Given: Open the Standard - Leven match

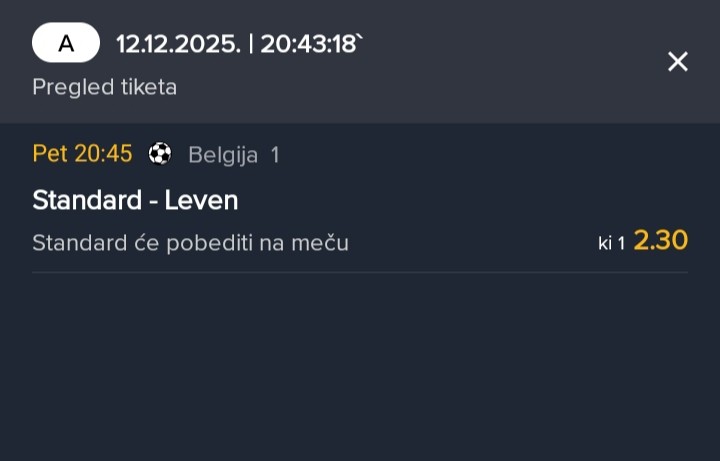Looking at the screenshot, I should 135,200.
